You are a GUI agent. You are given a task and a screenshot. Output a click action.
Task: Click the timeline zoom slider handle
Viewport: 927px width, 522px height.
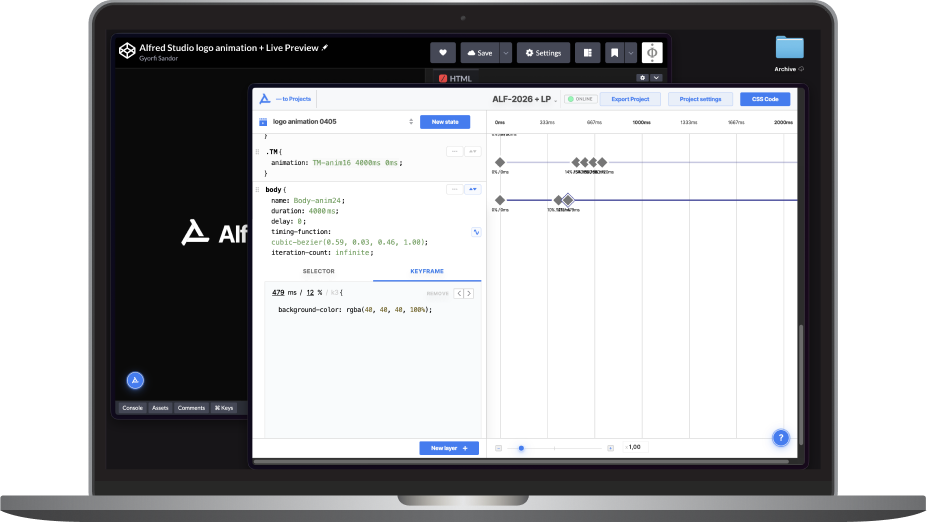point(521,448)
